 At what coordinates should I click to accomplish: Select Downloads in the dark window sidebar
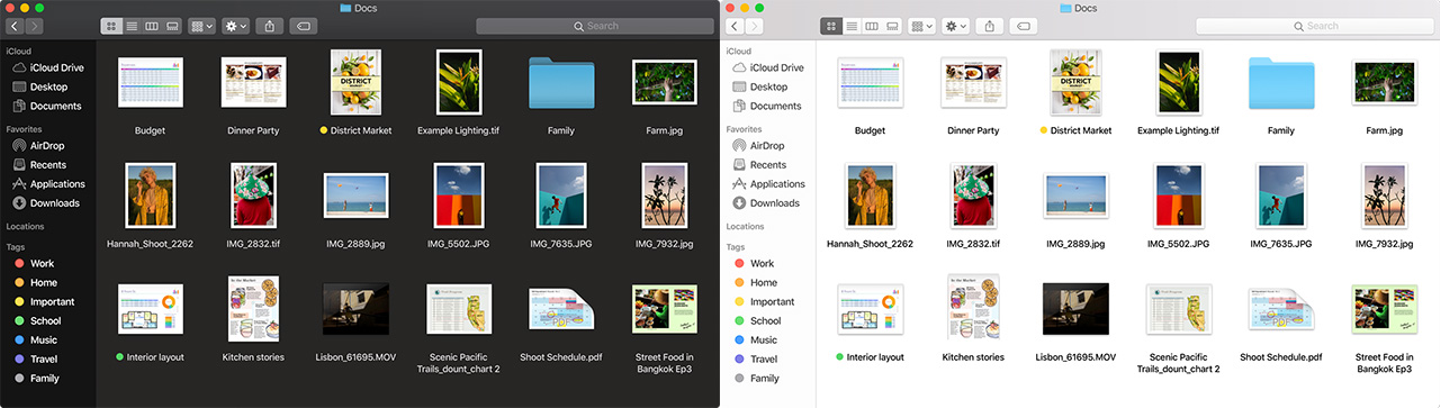[54, 203]
